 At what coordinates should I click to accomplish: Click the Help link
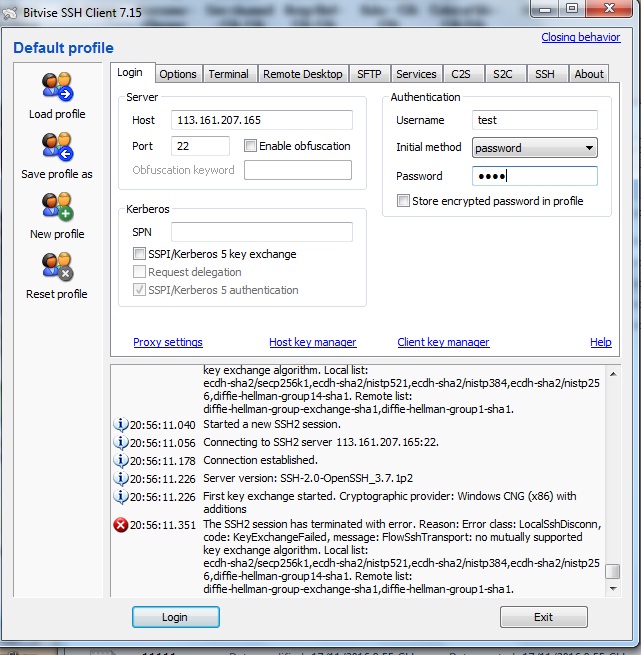tap(600, 342)
